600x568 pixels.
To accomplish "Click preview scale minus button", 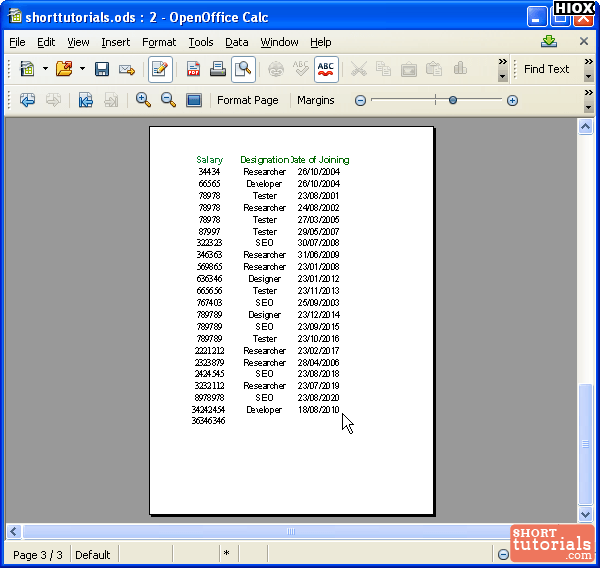I will click(360, 101).
